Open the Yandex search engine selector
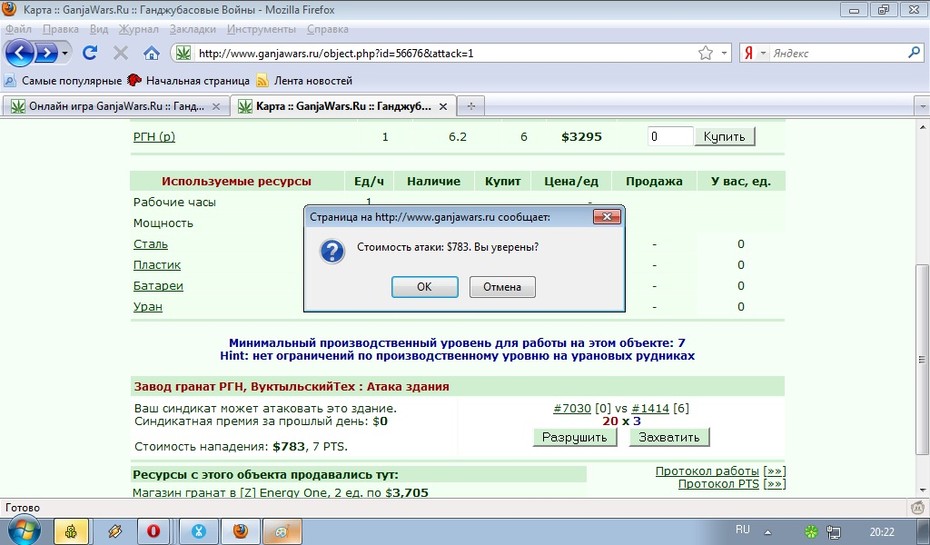This screenshot has height=545, width=930. (x=755, y=53)
